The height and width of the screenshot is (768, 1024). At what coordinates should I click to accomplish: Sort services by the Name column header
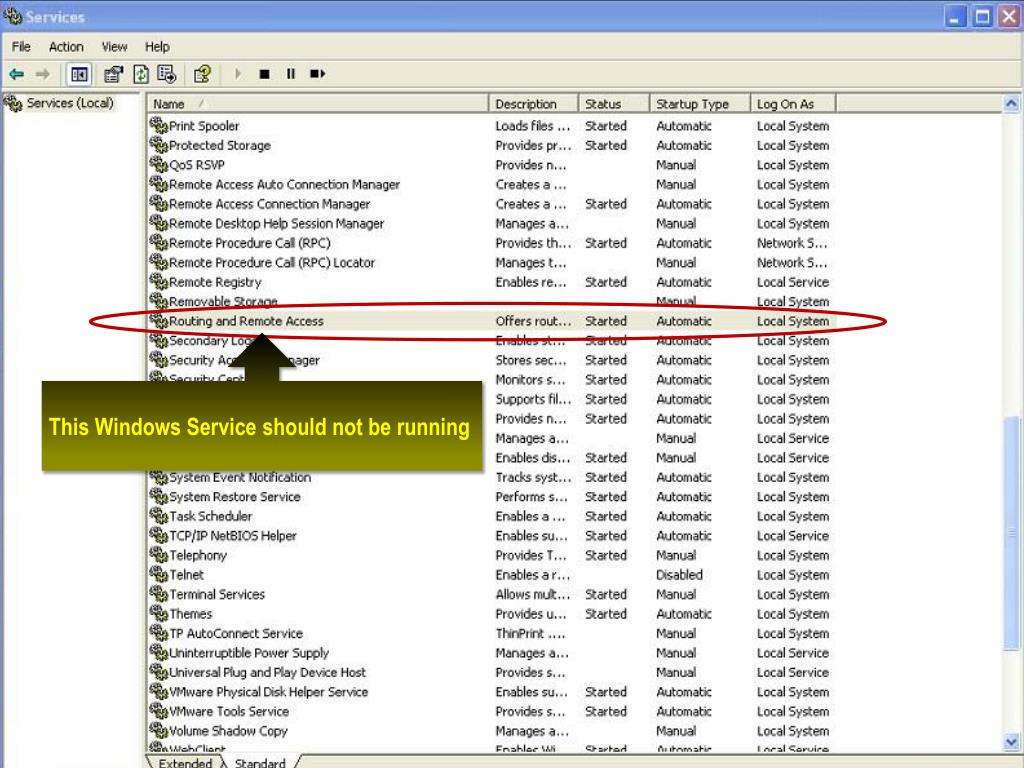[x=317, y=104]
